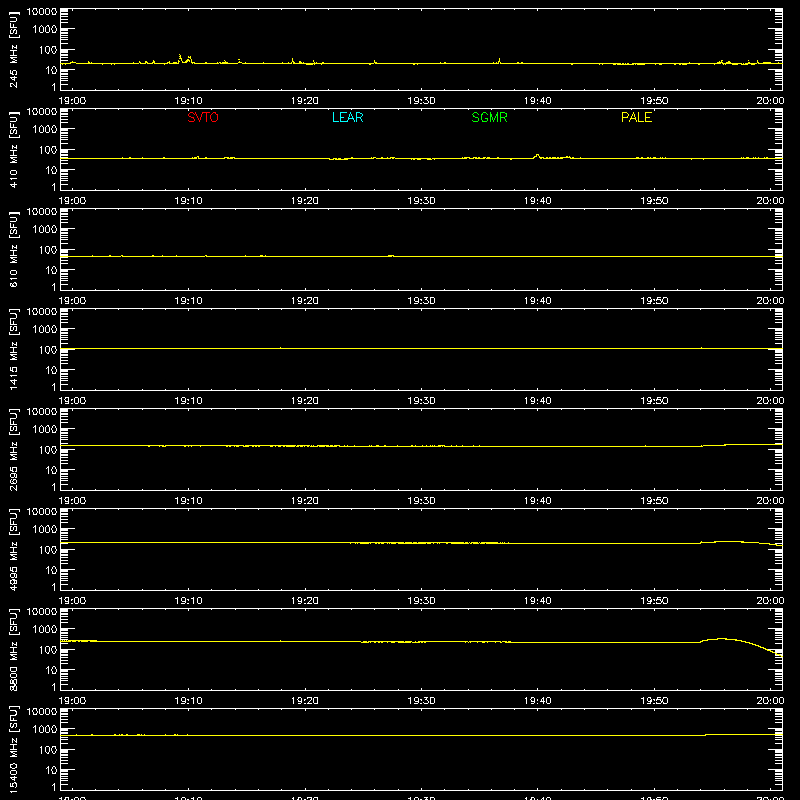
Task: Click 19:20 tick under the 610 MHz plot
Action: pyautogui.click(x=305, y=301)
